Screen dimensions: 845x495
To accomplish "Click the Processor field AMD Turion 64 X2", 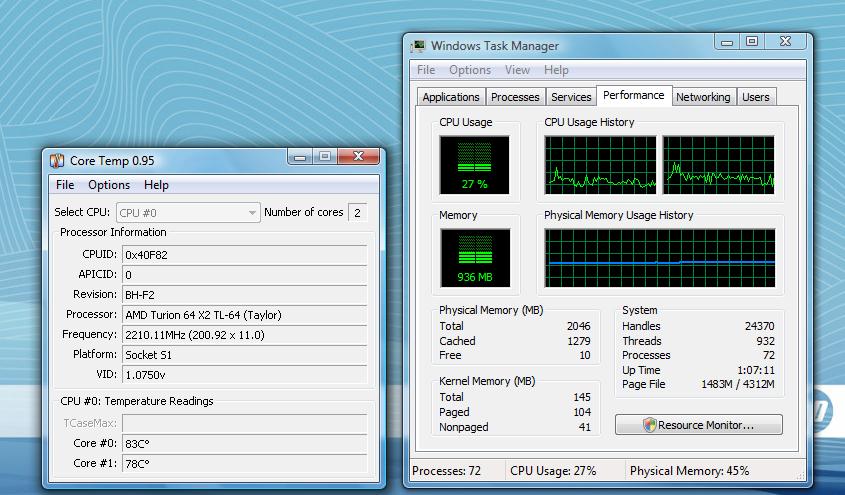I will pyautogui.click(x=245, y=315).
